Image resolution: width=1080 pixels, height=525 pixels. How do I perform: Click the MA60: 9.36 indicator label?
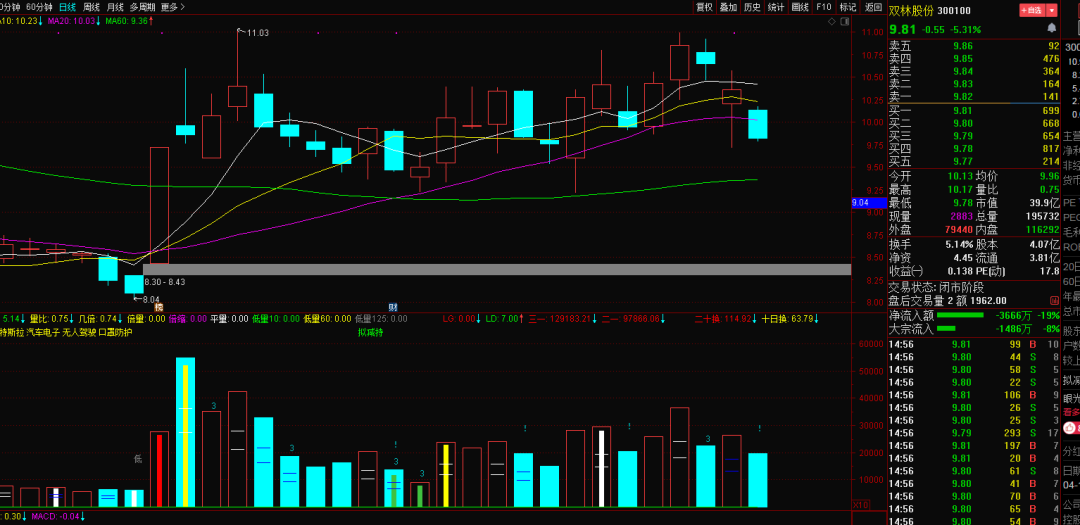[x=129, y=21]
